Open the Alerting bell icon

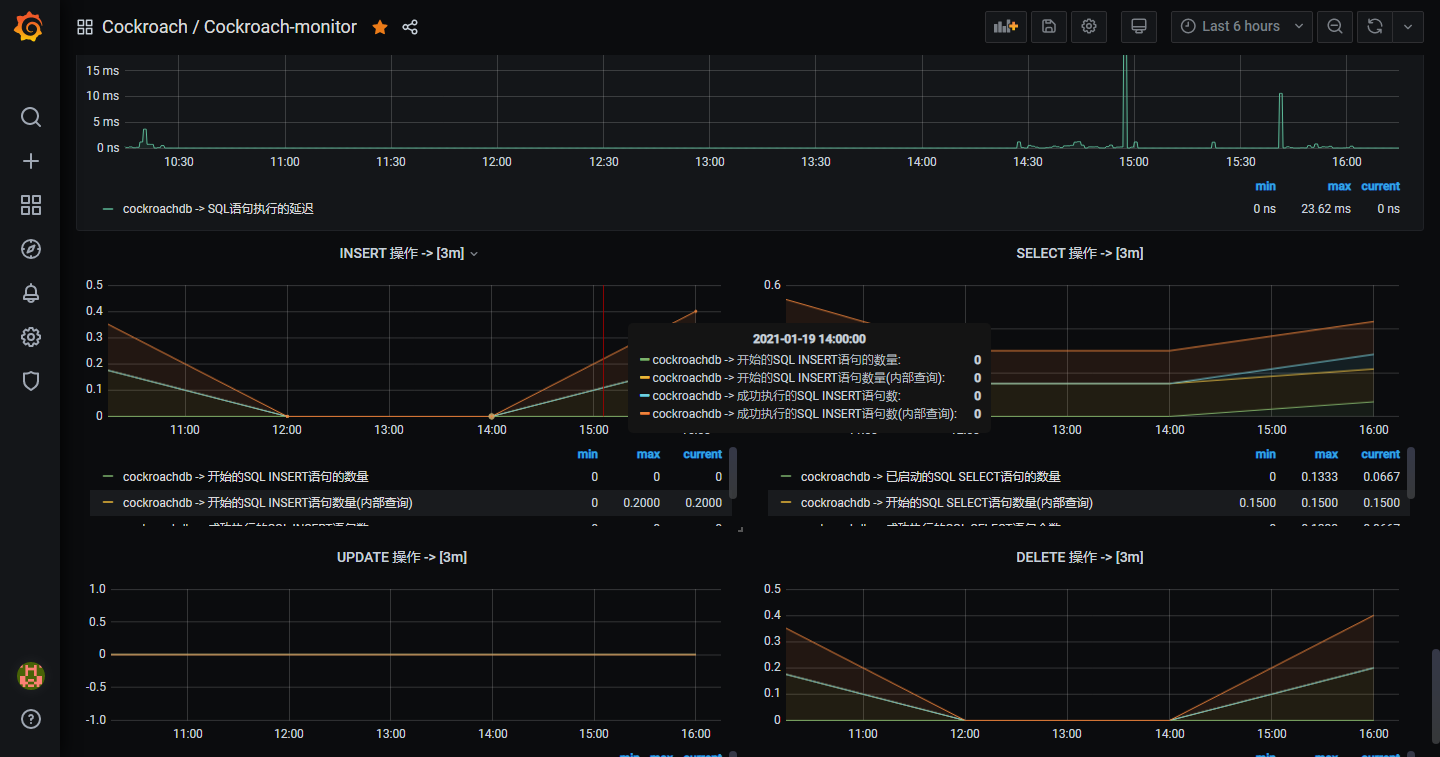[31, 293]
